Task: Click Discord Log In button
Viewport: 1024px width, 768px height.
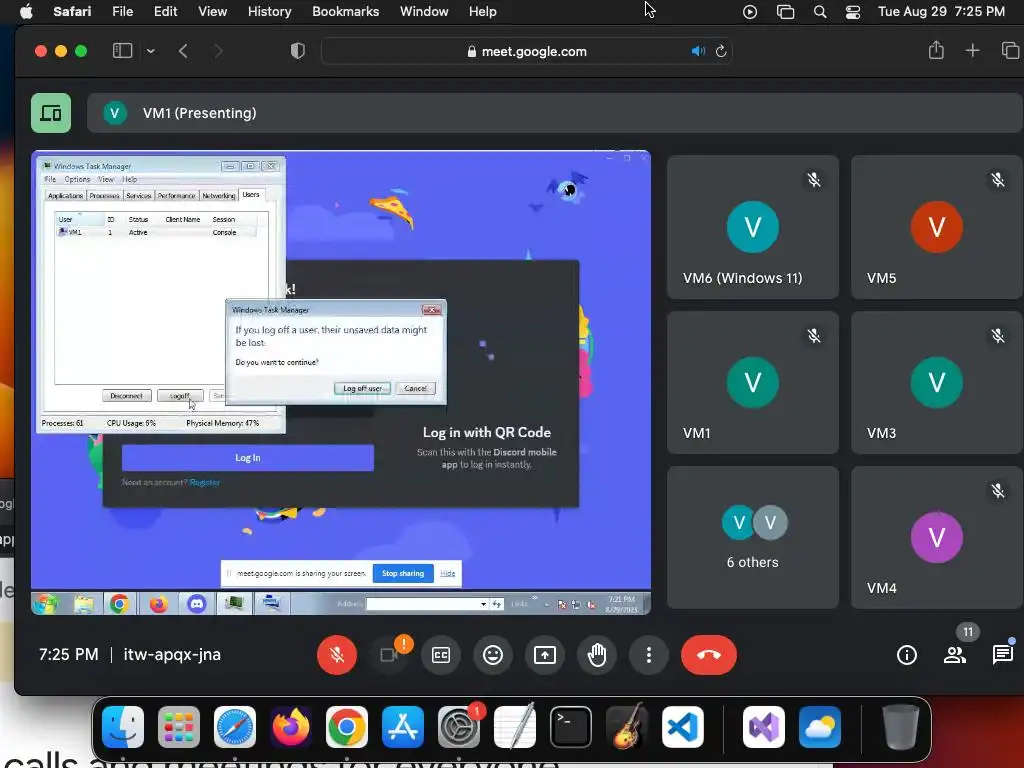Action: tap(248, 458)
